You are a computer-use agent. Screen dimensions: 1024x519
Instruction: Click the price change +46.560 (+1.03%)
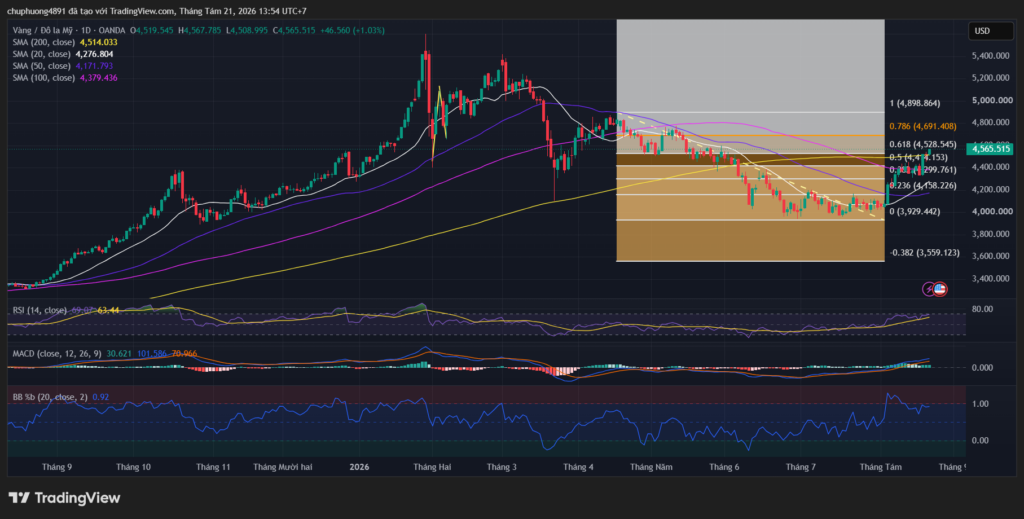coord(352,30)
